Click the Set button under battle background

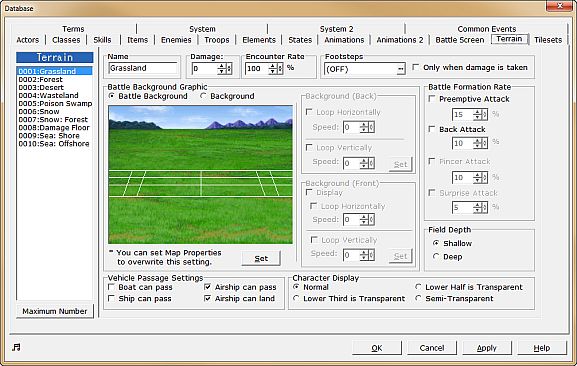pyautogui.click(x=261, y=258)
